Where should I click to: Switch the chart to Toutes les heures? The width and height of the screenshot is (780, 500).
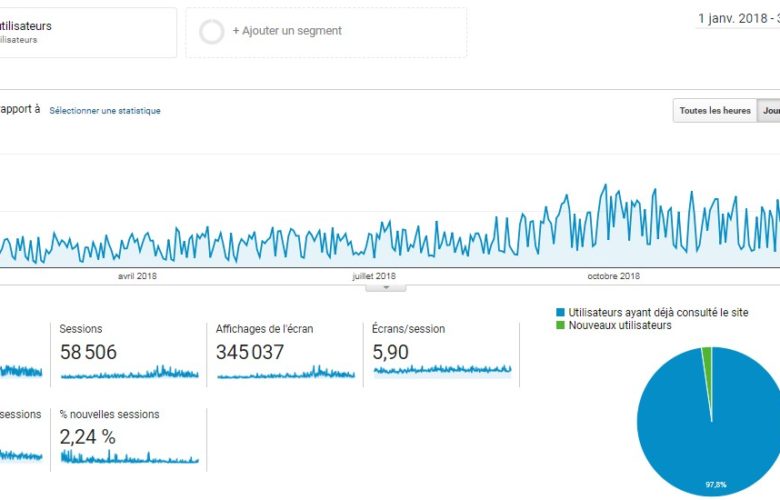[715, 110]
